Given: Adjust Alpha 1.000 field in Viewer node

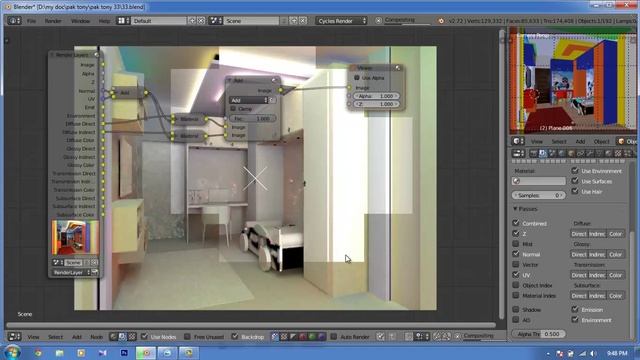Looking at the screenshot, I should pyautogui.click(x=376, y=96).
